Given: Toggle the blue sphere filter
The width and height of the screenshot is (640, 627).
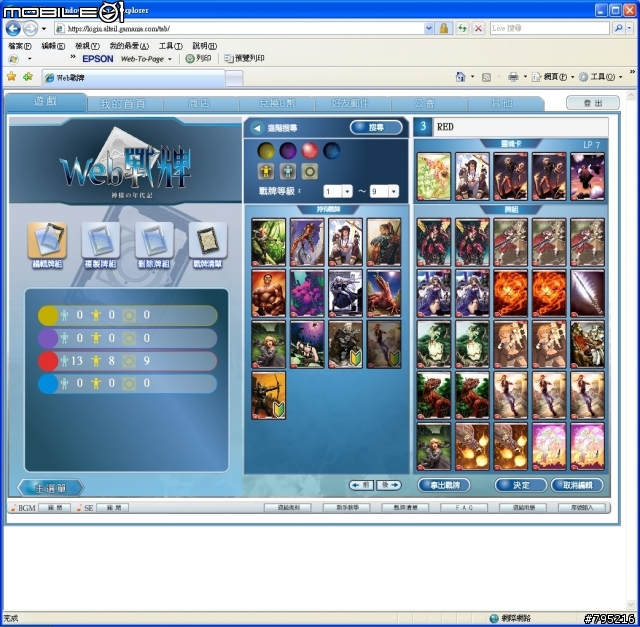Looking at the screenshot, I should tap(332, 151).
